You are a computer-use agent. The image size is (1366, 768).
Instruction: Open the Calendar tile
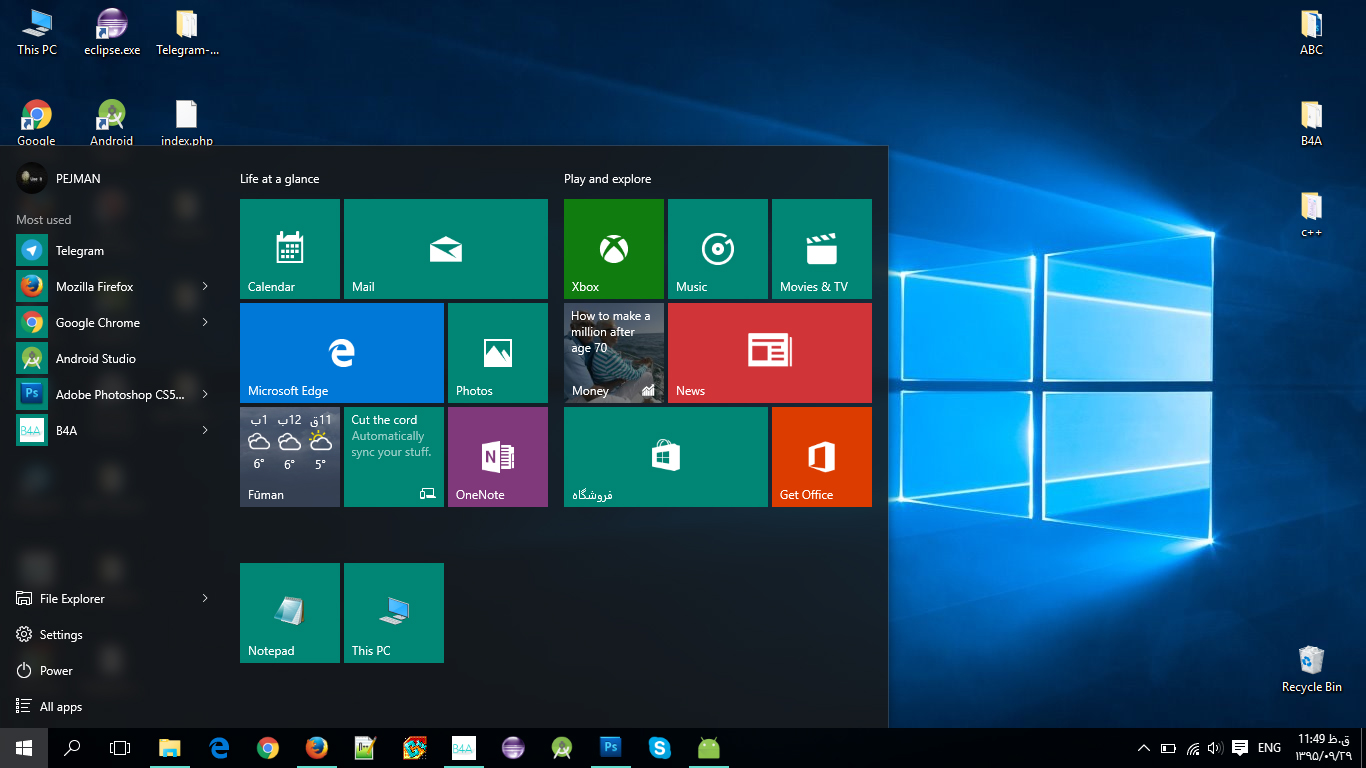point(289,249)
